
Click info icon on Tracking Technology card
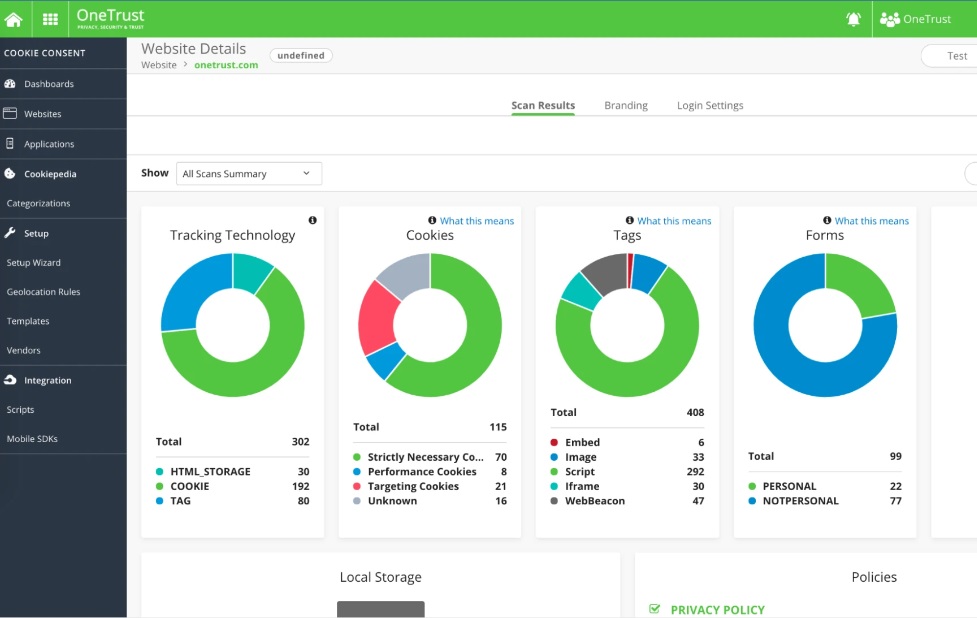(x=313, y=220)
